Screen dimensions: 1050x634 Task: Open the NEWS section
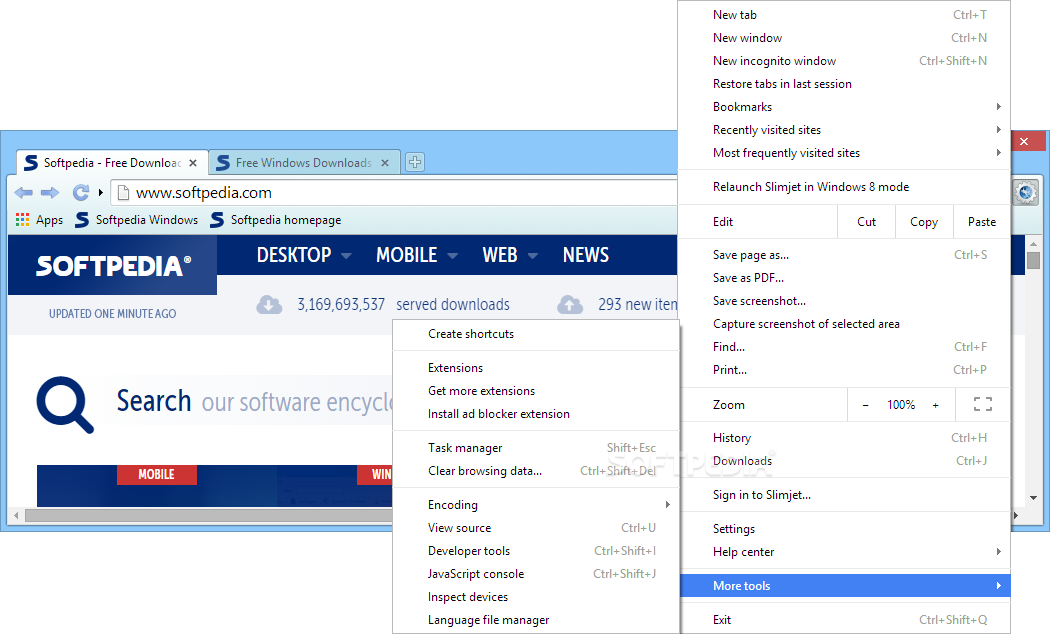click(x=586, y=255)
